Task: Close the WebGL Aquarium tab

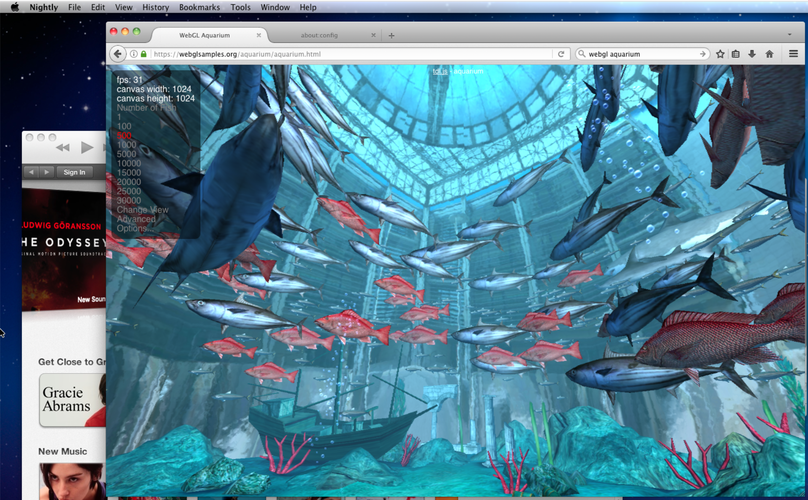Action: tap(259, 35)
